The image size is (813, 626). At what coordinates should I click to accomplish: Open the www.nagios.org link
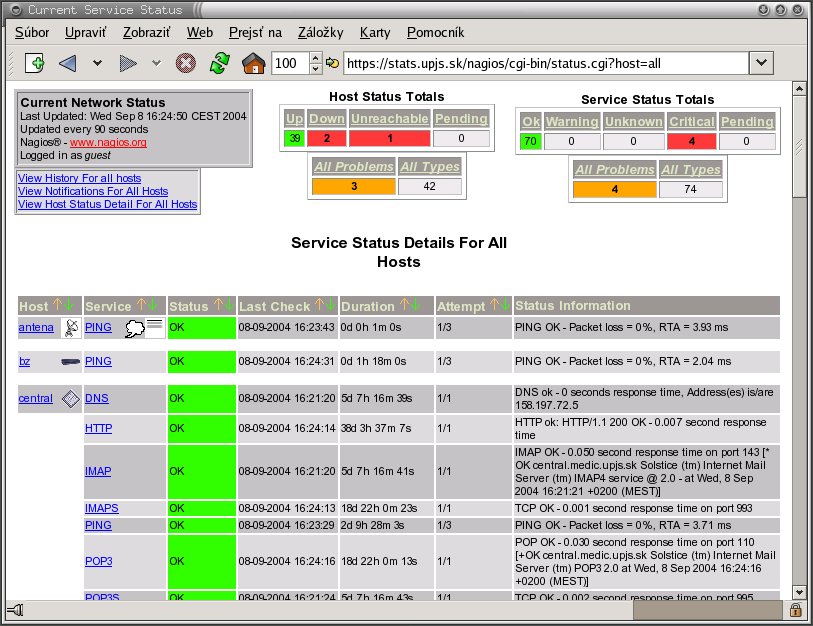point(108,142)
